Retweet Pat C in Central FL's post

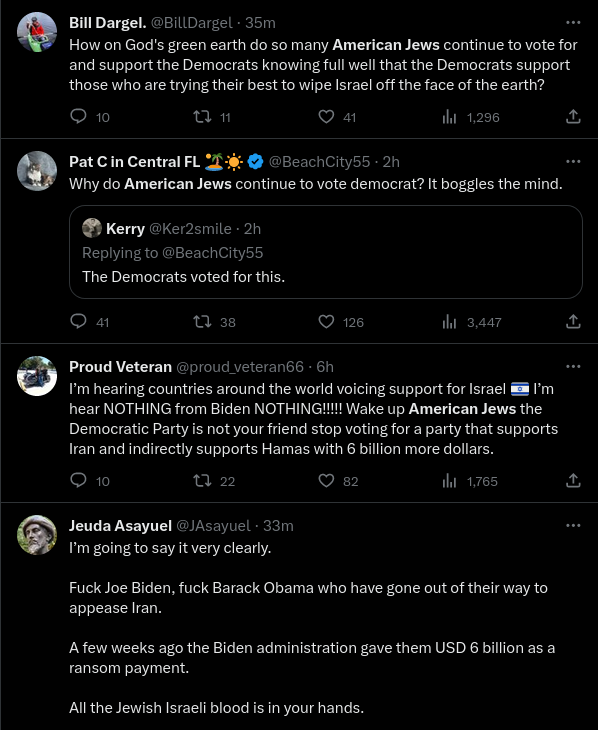pos(202,321)
